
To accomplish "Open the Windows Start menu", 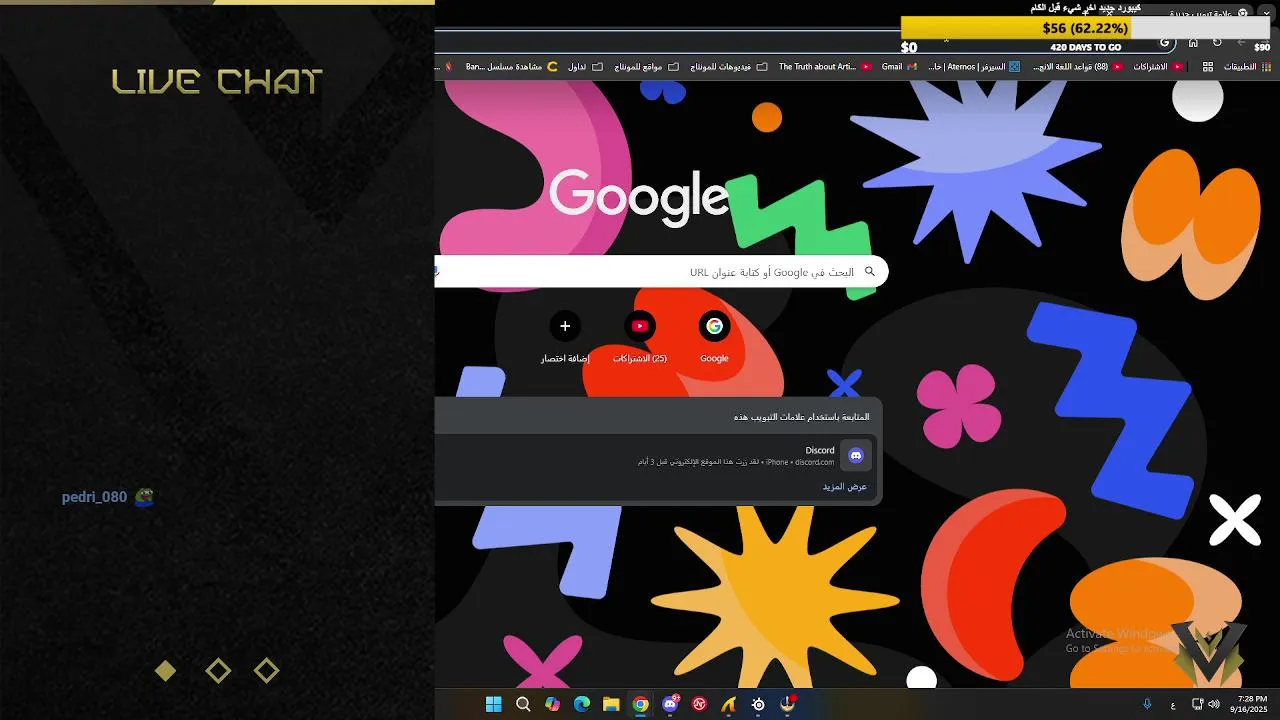I will (494, 704).
